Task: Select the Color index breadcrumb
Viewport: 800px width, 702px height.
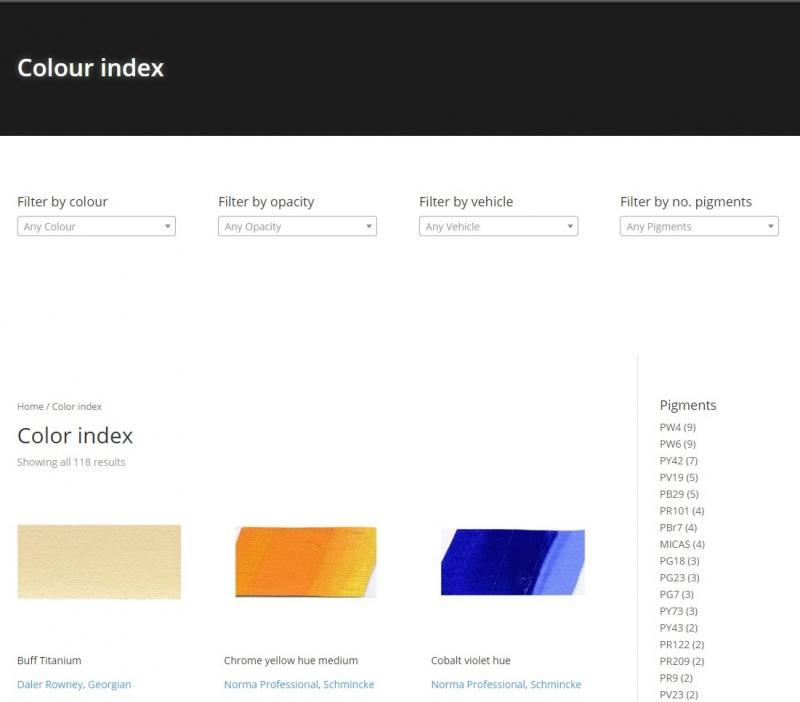Action: click(76, 406)
